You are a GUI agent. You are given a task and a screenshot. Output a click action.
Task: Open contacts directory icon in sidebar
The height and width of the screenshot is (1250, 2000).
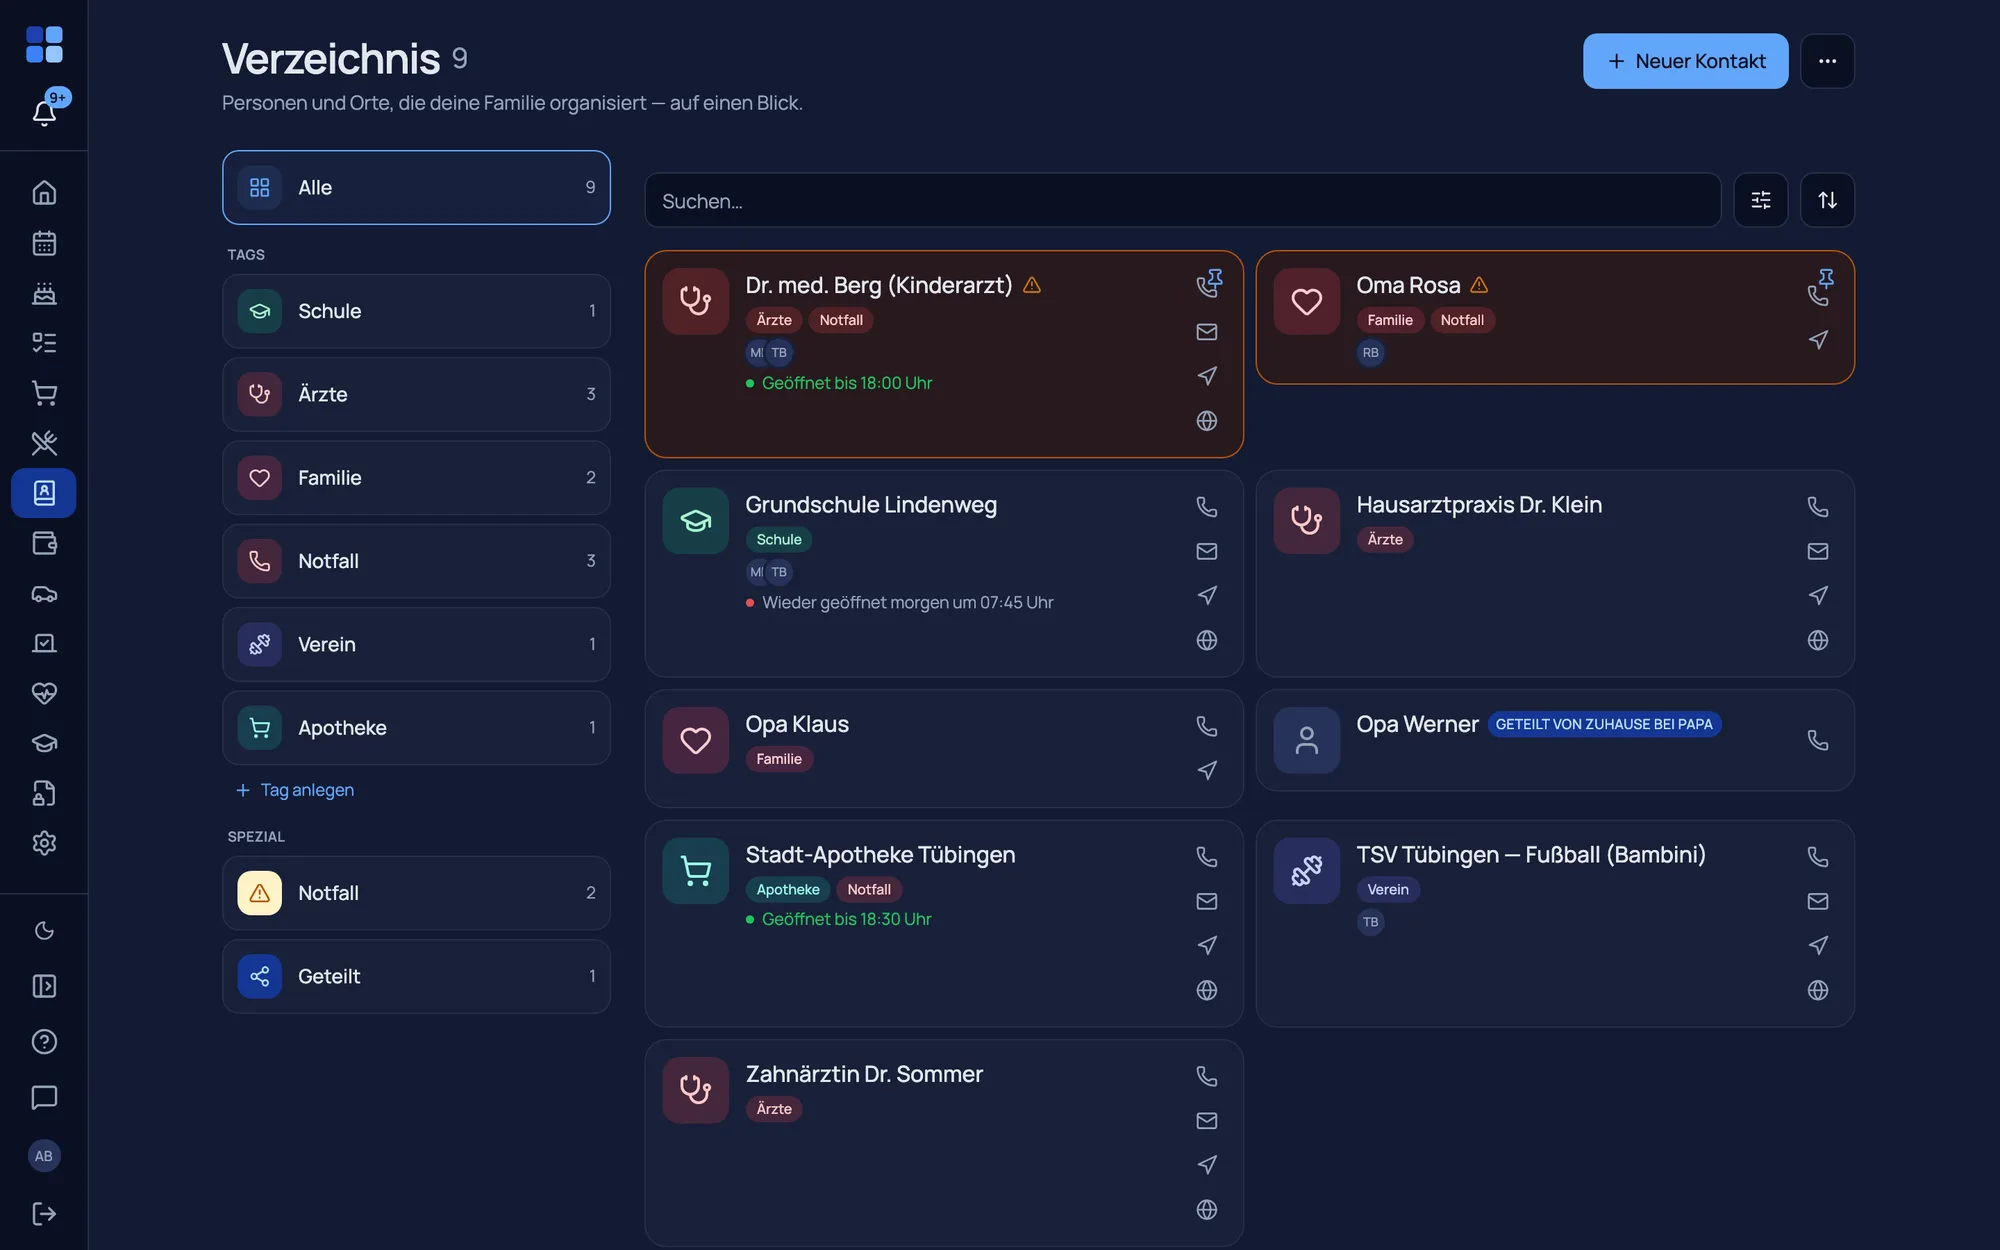[x=44, y=493]
